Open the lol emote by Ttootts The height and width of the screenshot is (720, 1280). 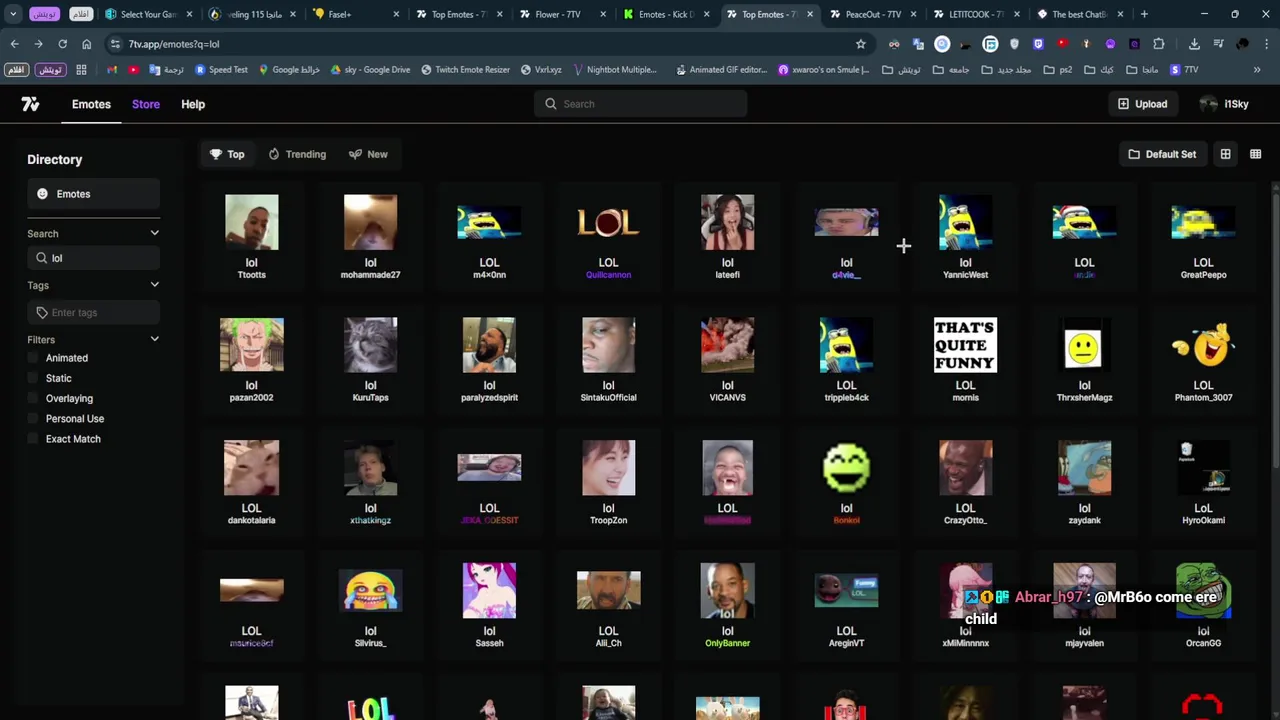pyautogui.click(x=251, y=237)
